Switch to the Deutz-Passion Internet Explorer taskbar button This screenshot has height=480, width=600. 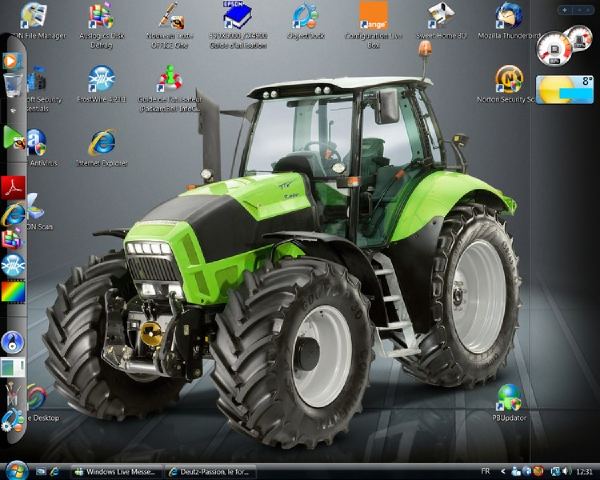pyautogui.click(x=212, y=472)
